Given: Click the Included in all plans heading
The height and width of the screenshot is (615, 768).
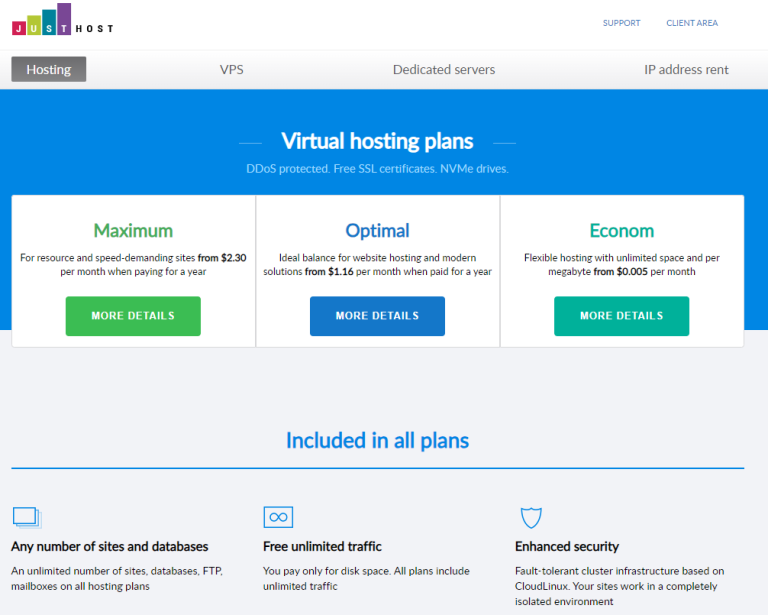Looking at the screenshot, I should [x=377, y=440].
